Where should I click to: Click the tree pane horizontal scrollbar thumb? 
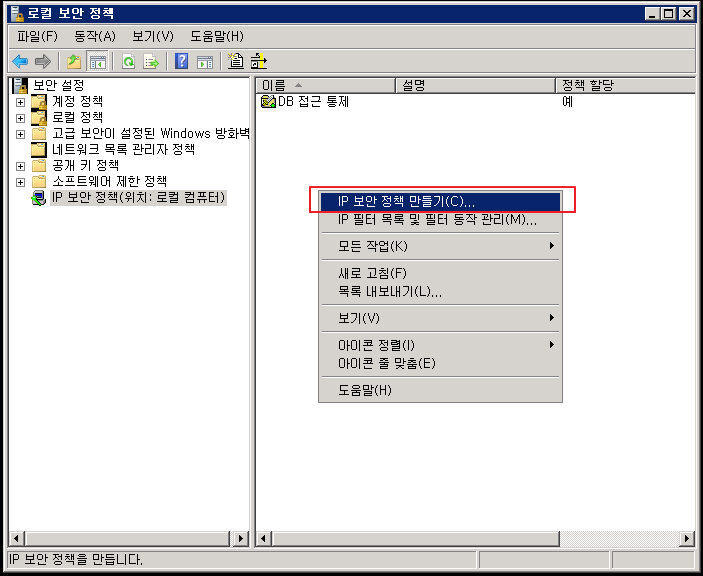[128, 538]
